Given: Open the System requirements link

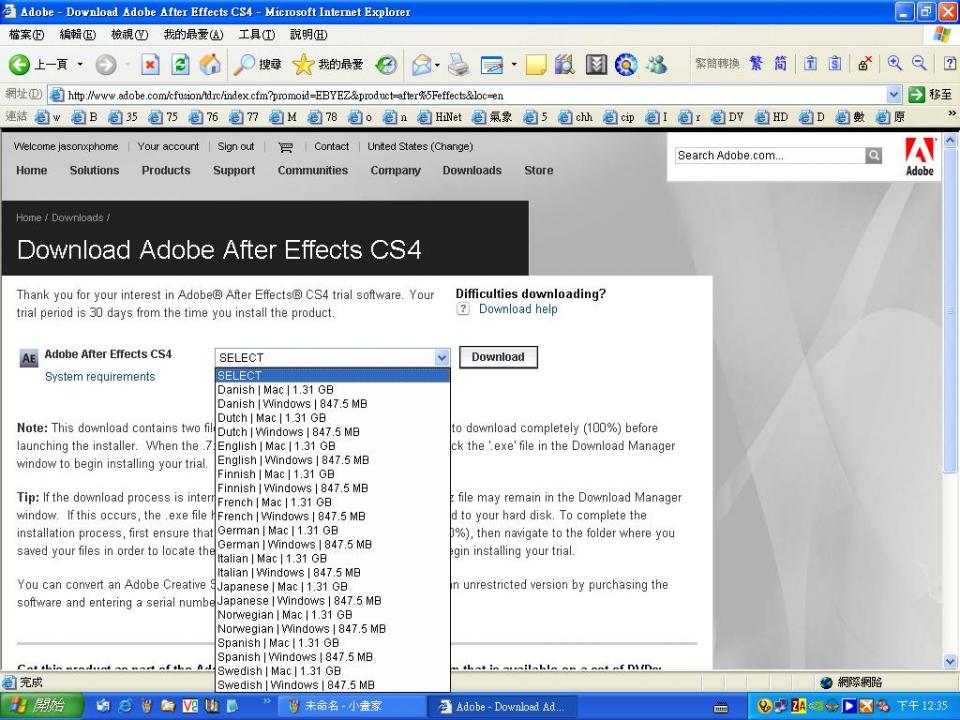Looking at the screenshot, I should [100, 377].
